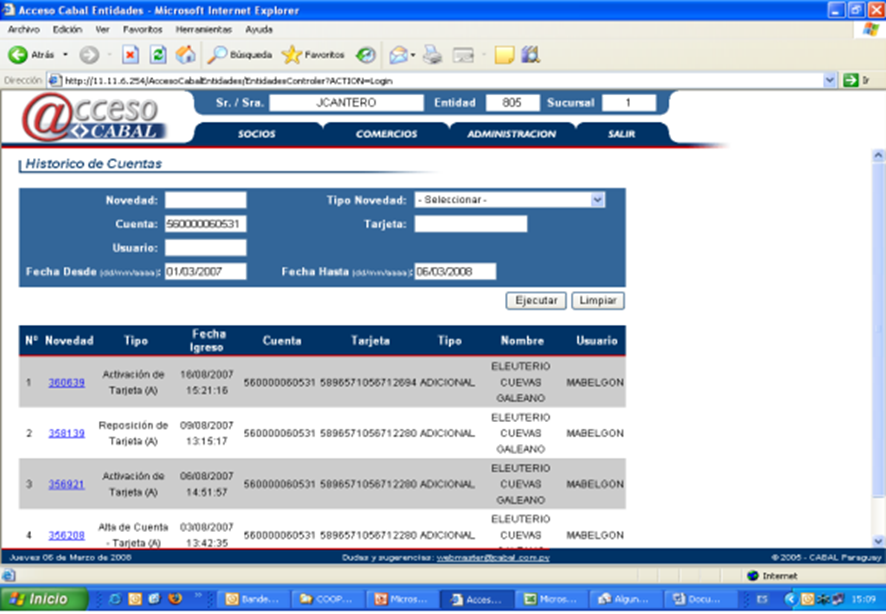This screenshot has height=614, width=886.
Task: Open the Windows Inicio start button
Action: coord(40,599)
